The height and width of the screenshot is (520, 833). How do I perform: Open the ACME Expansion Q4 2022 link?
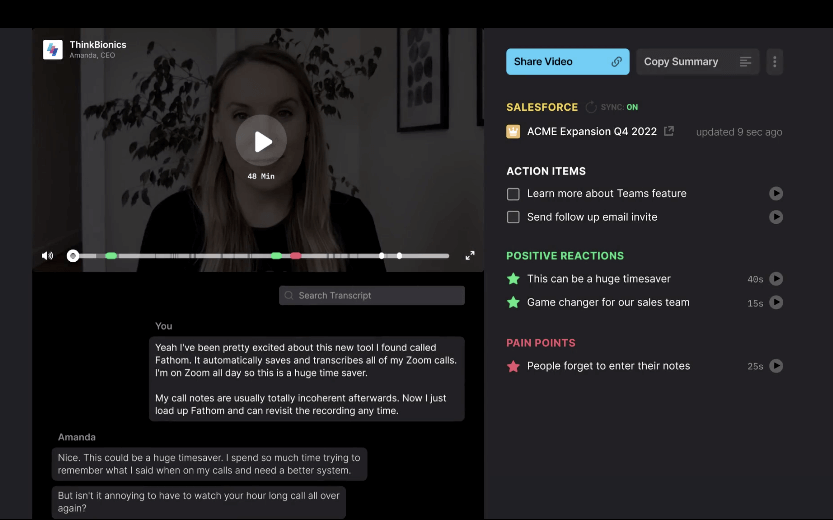(592, 131)
